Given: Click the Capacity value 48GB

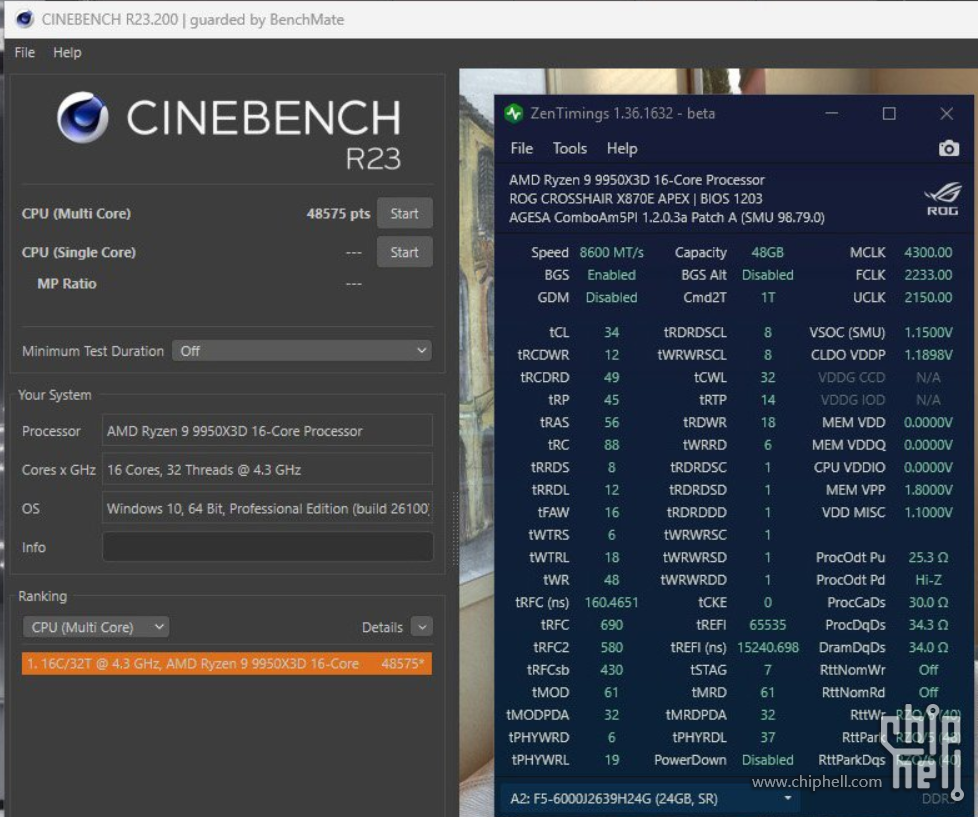Looking at the screenshot, I should pyautogui.click(x=767, y=253).
